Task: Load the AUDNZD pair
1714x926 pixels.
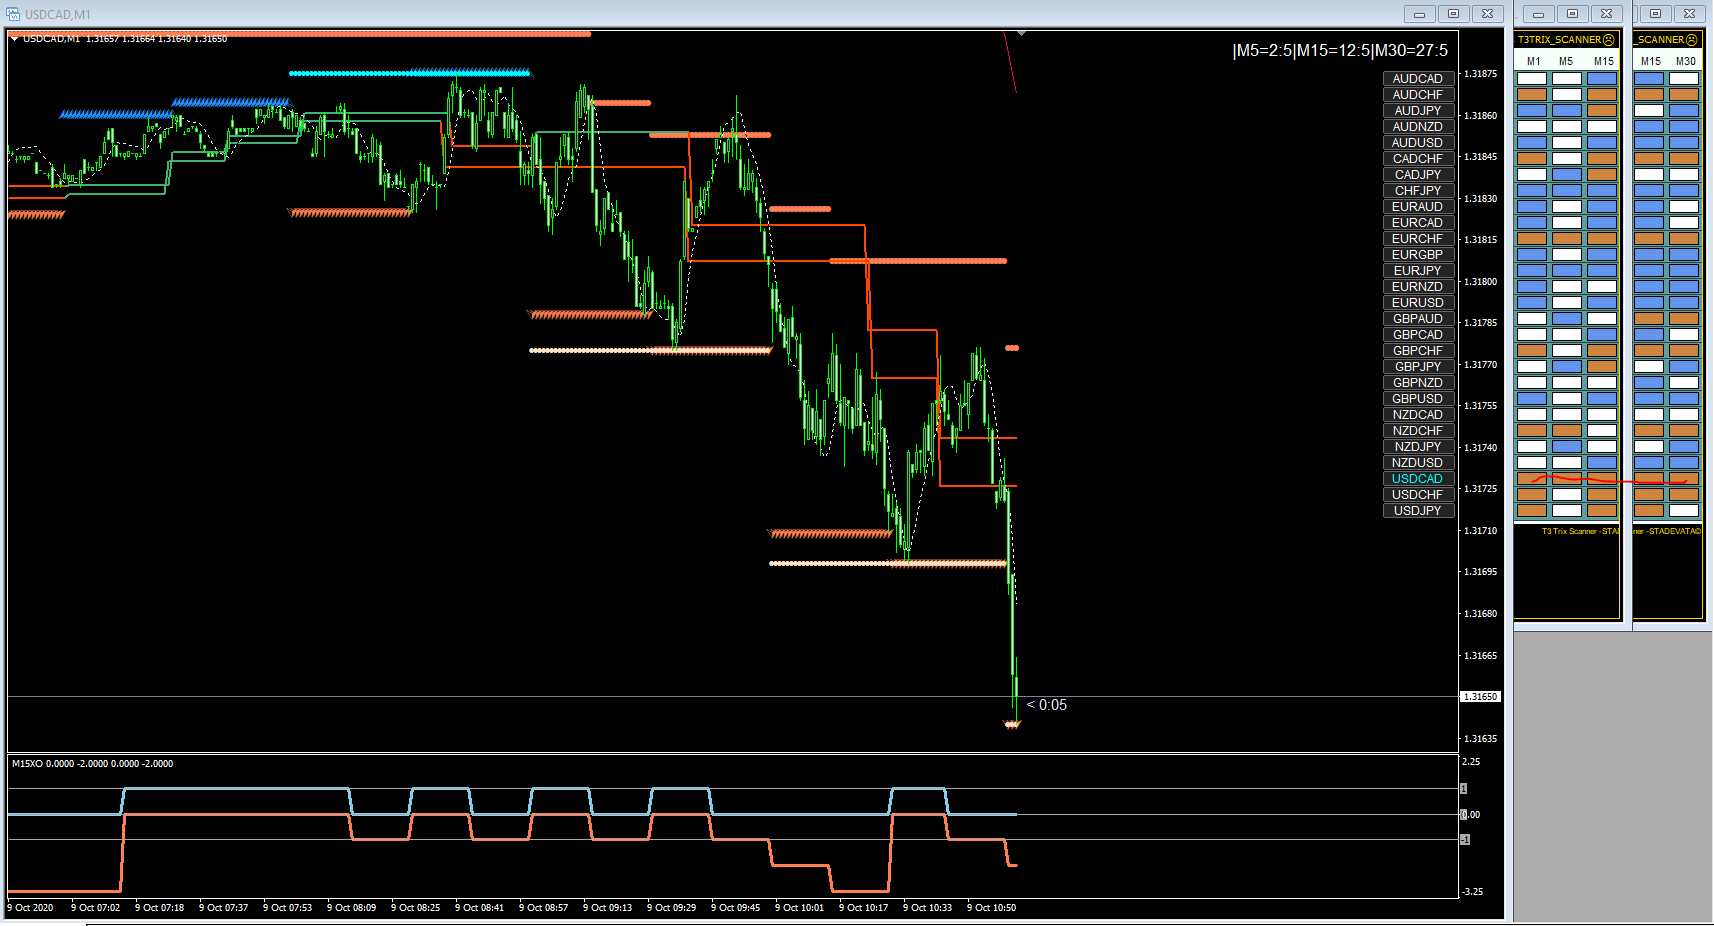Action: point(1418,127)
